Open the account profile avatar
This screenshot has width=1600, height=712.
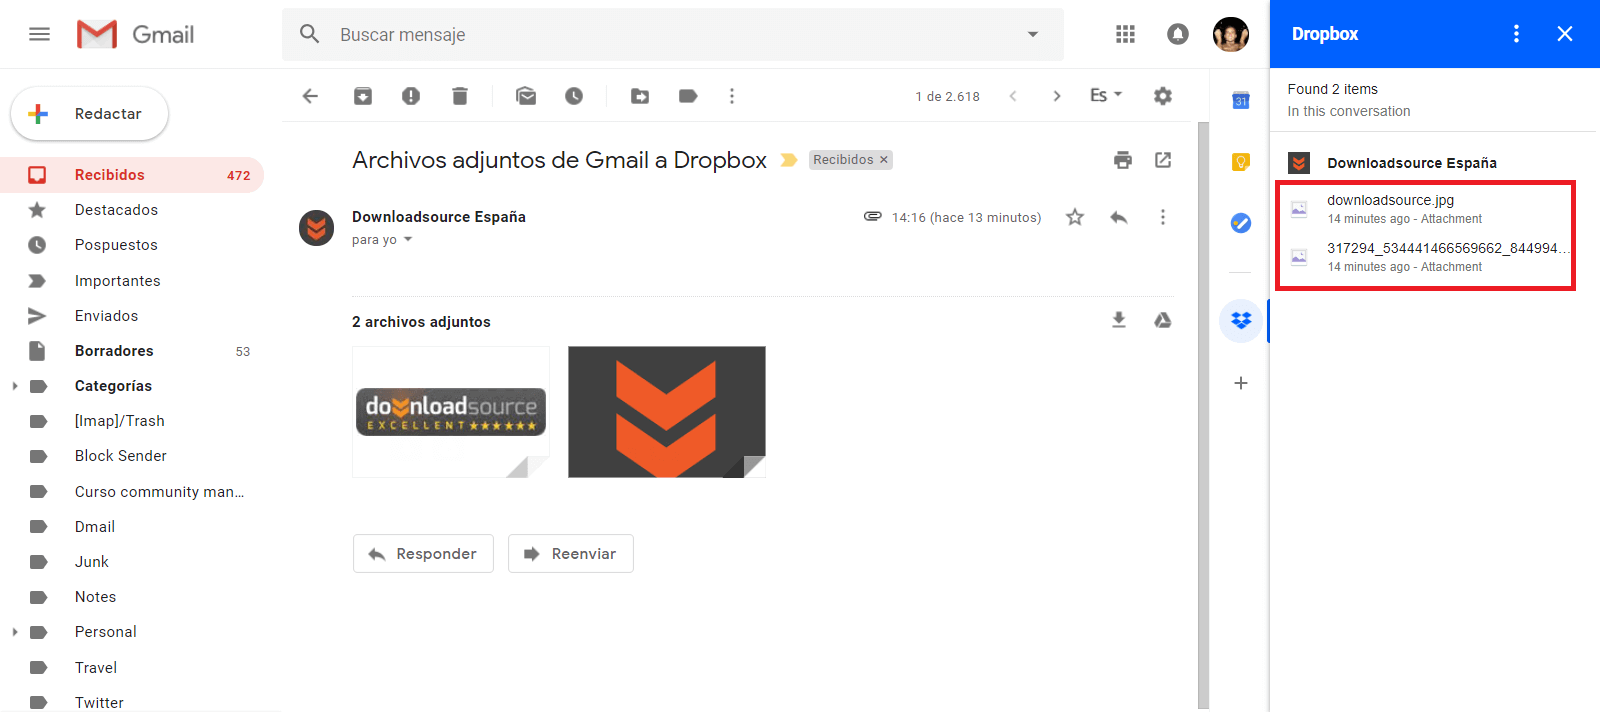coord(1231,34)
